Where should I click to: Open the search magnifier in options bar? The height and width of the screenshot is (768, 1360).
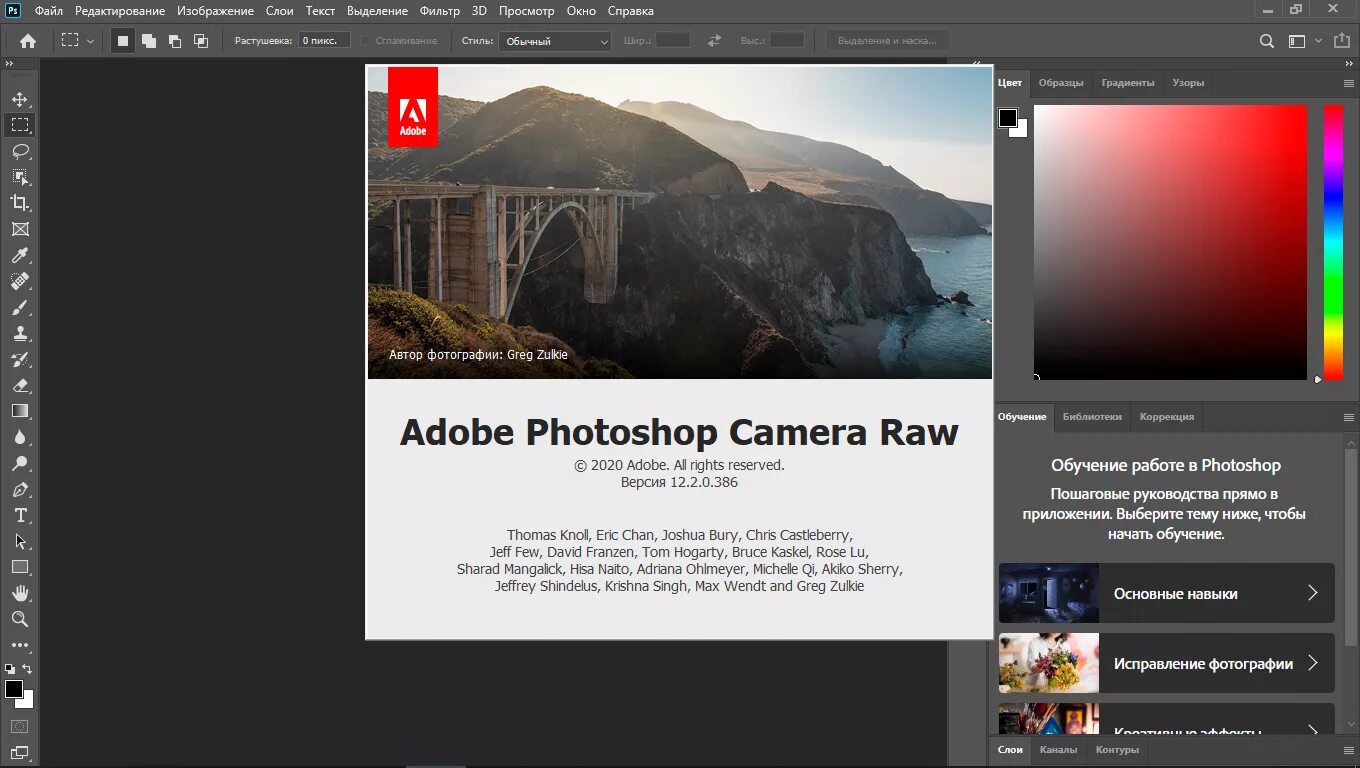[1267, 41]
